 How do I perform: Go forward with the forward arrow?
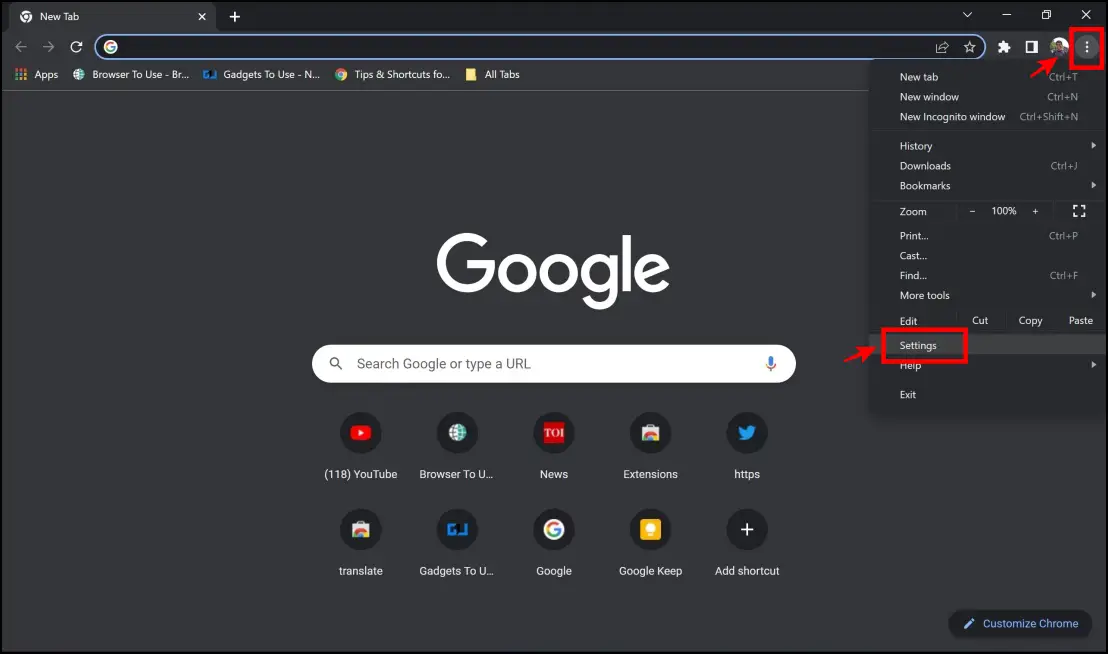pos(48,47)
